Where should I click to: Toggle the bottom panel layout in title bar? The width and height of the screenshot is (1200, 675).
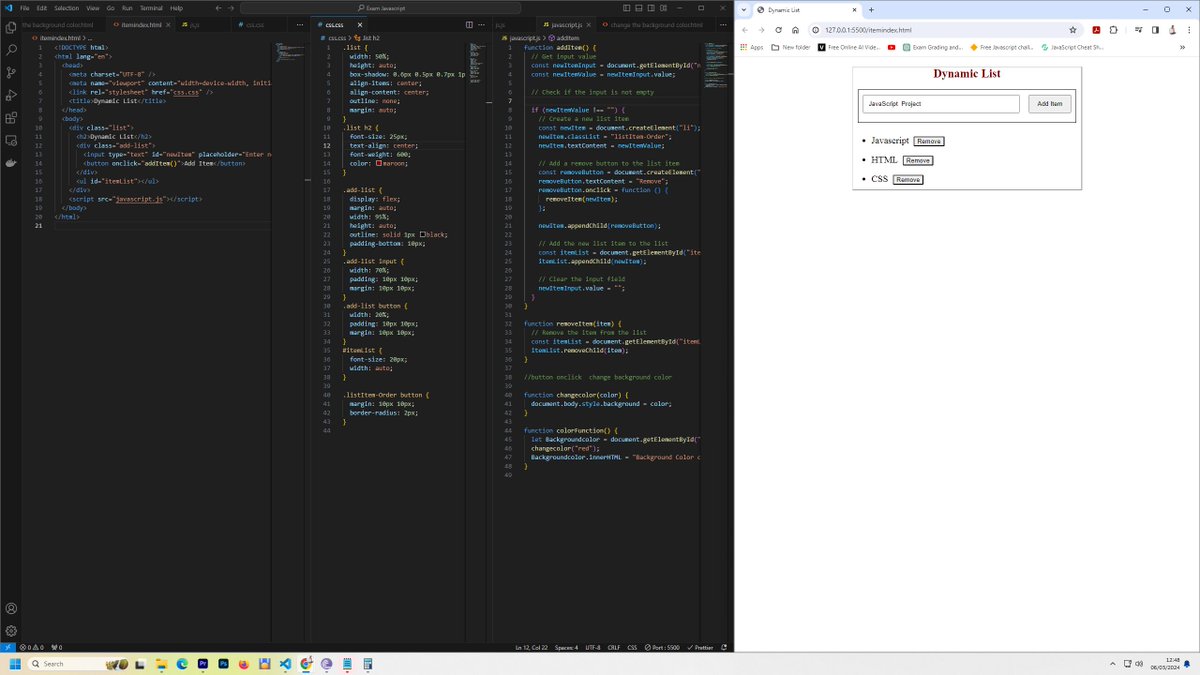coord(638,8)
